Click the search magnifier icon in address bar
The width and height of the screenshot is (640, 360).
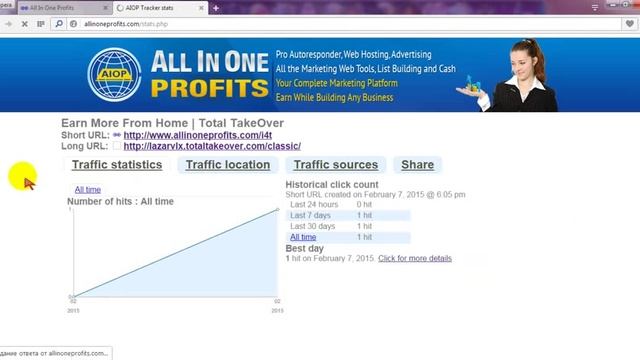[59, 24]
